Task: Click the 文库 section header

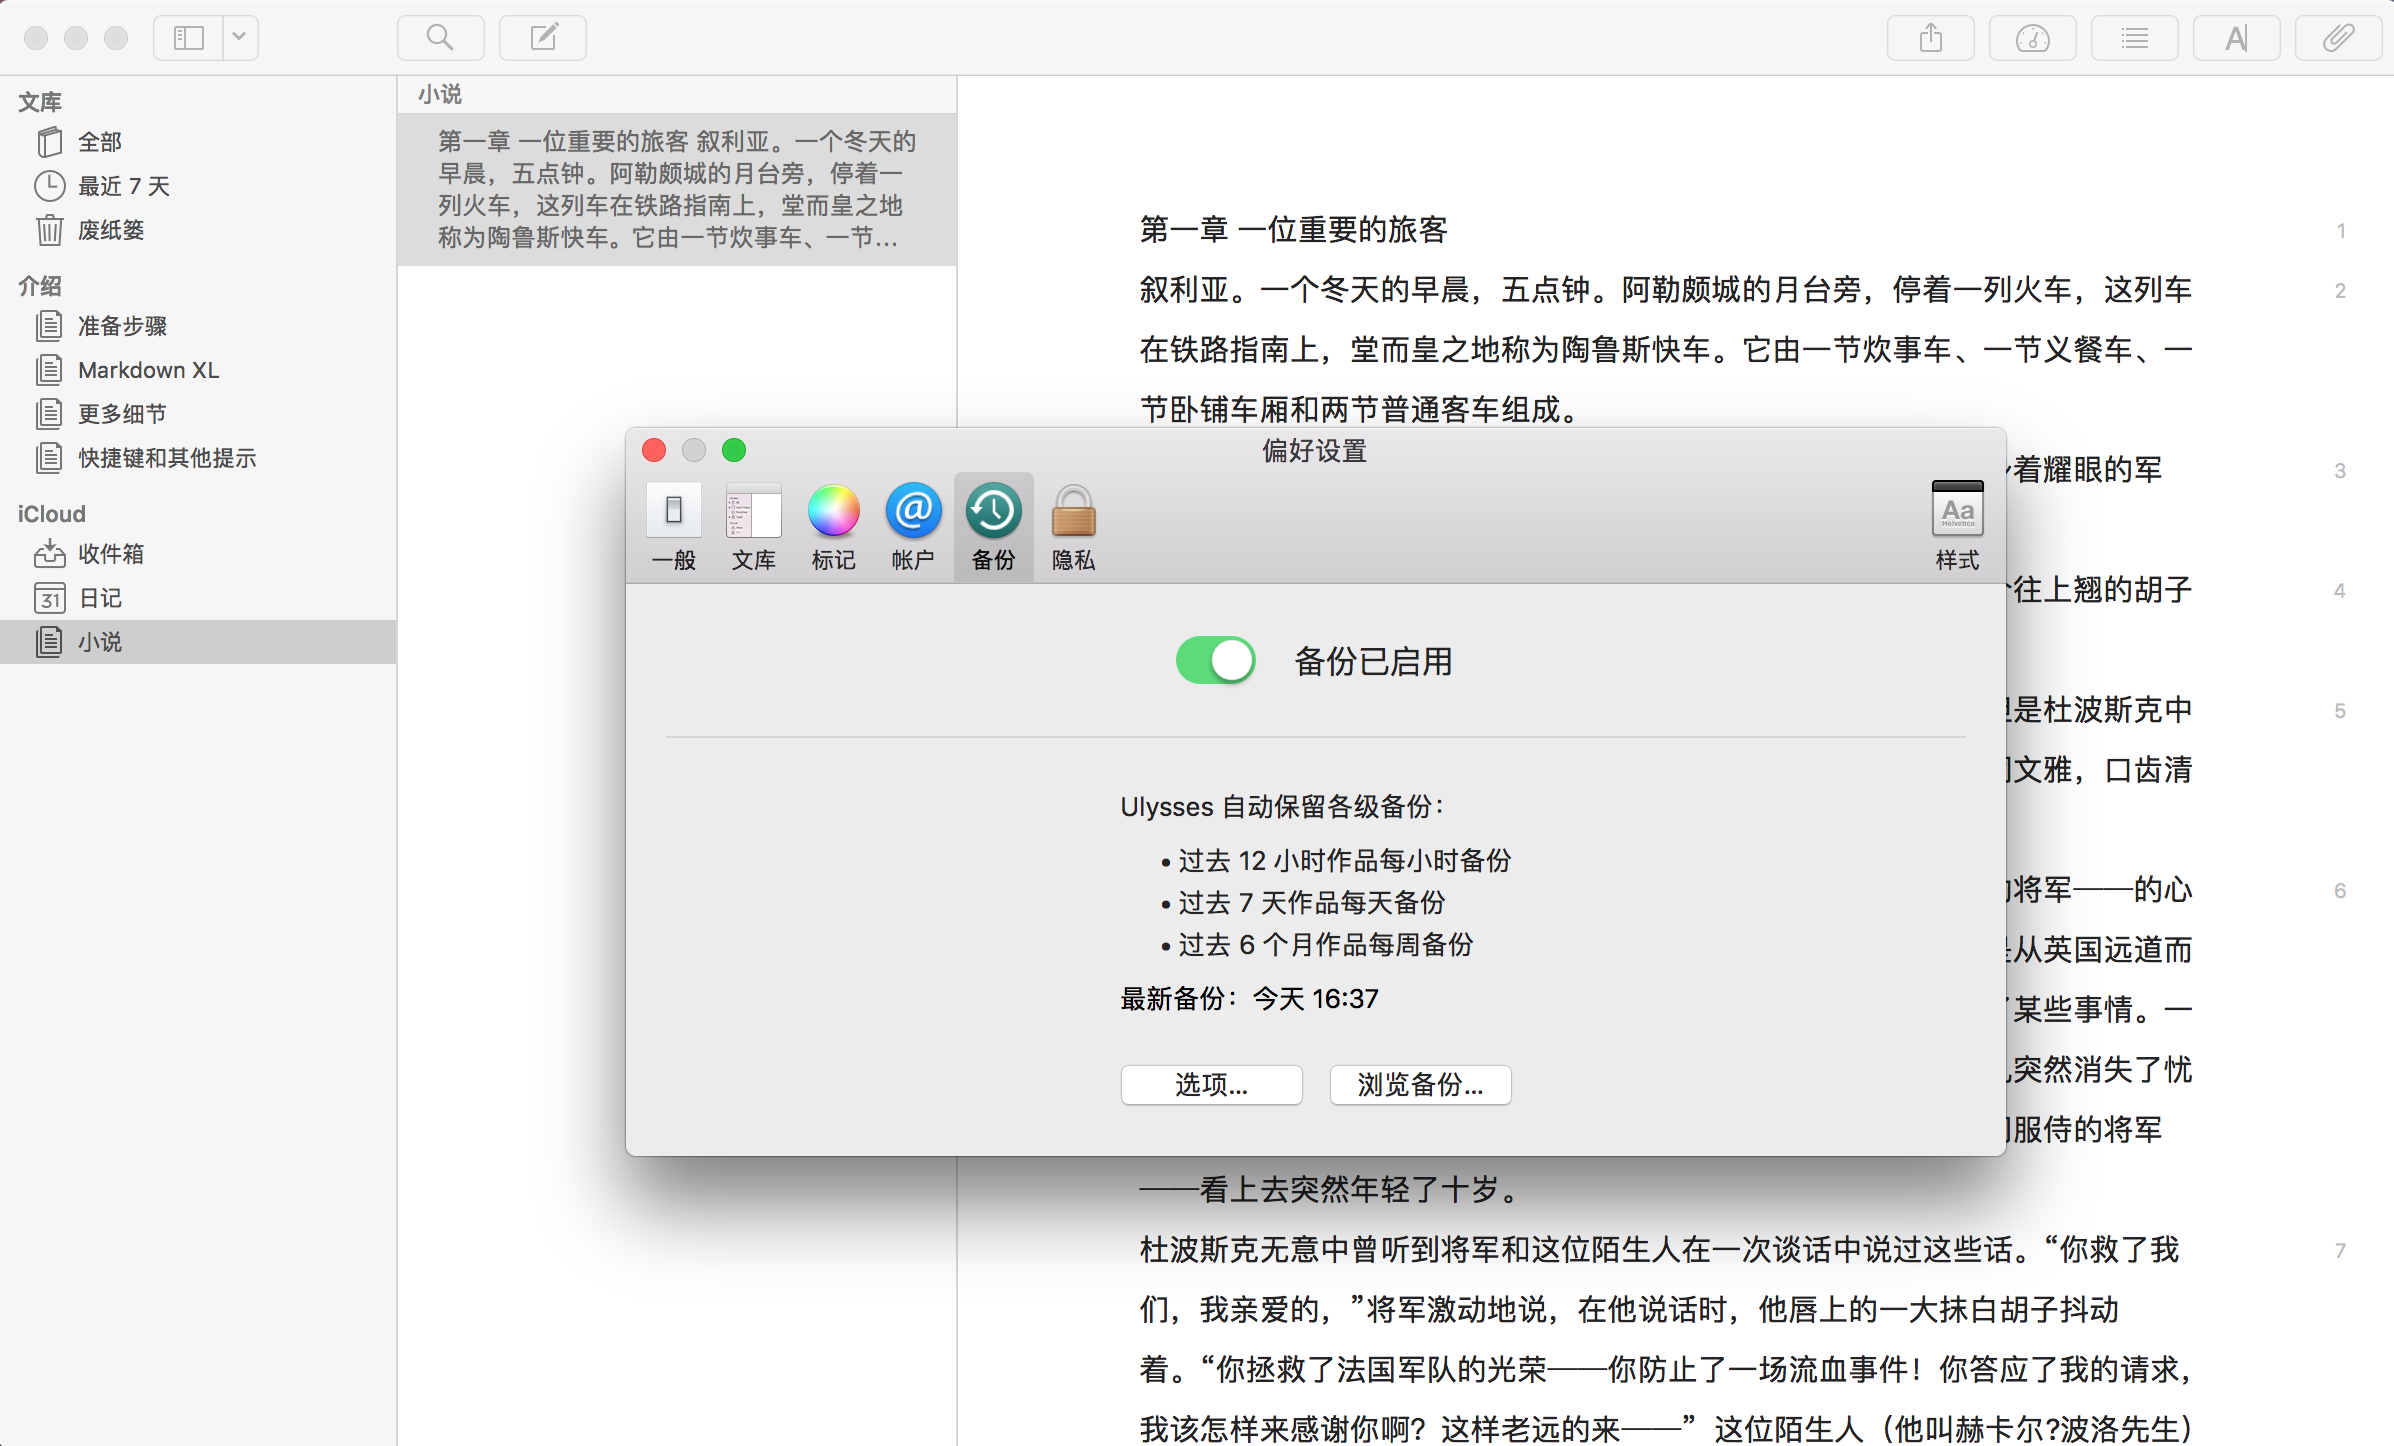Action: [x=40, y=102]
